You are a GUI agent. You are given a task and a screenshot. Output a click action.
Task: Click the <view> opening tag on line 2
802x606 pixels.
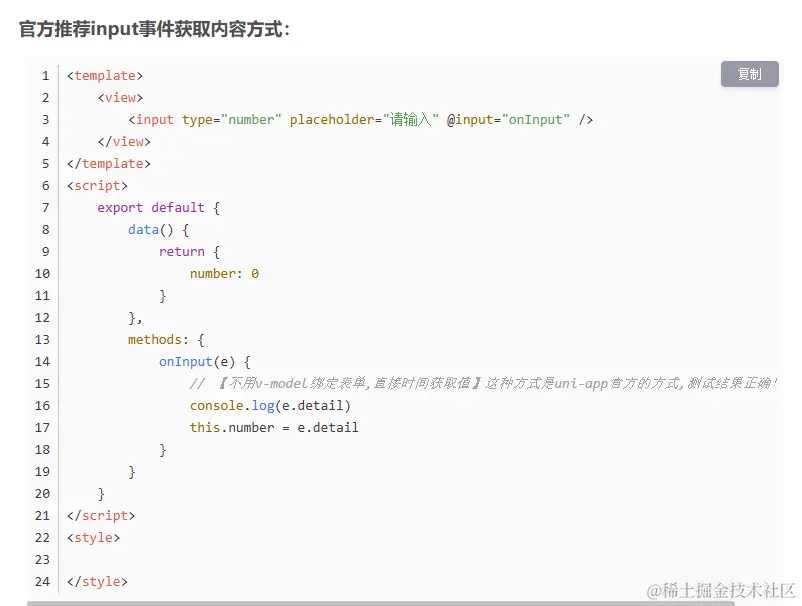coord(120,98)
